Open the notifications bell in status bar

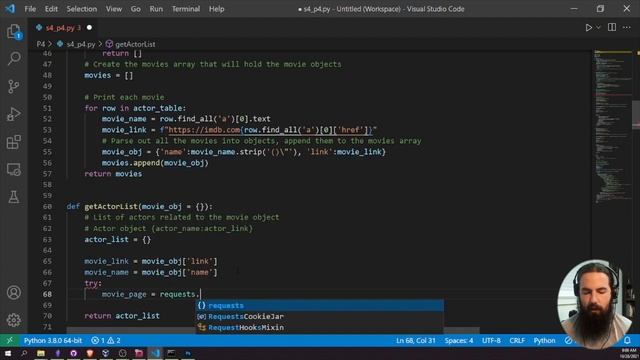[627, 340]
